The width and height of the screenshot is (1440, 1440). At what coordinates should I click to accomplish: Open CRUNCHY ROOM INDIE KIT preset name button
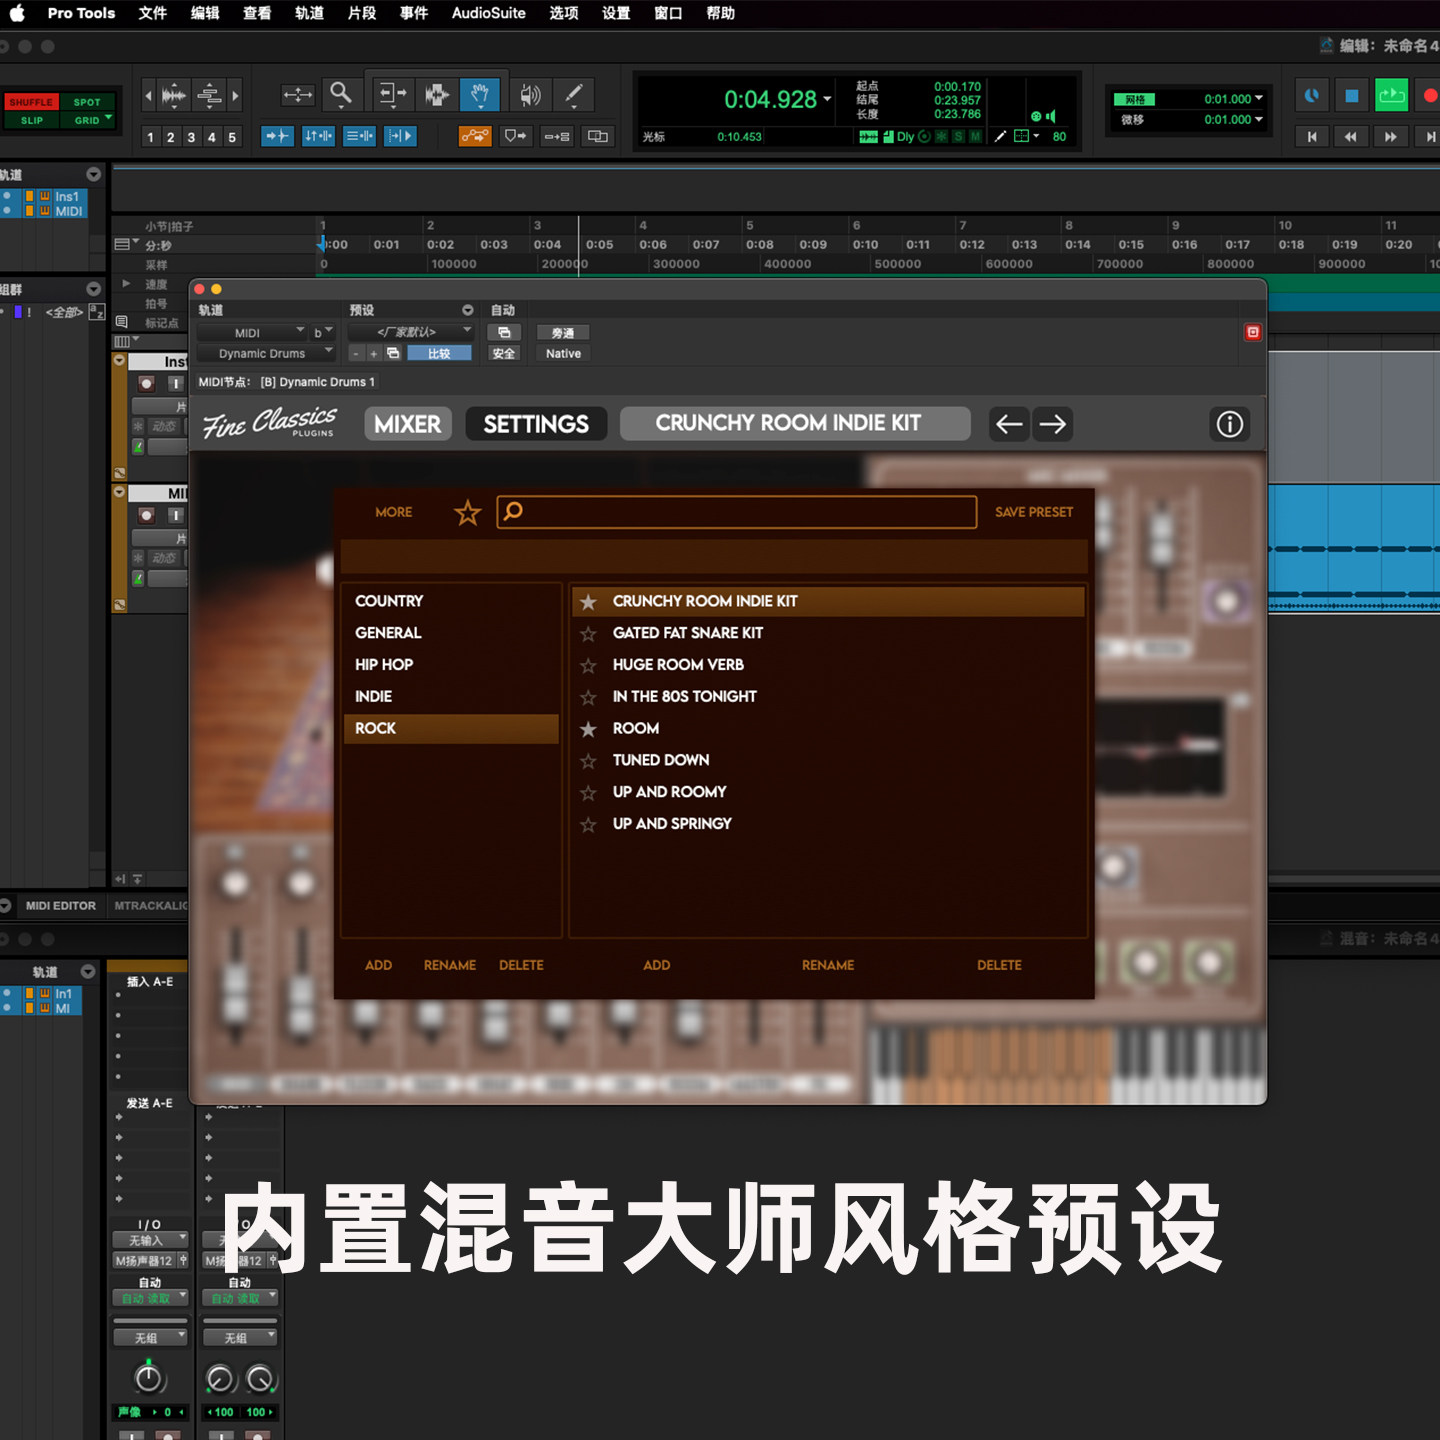[x=795, y=423]
